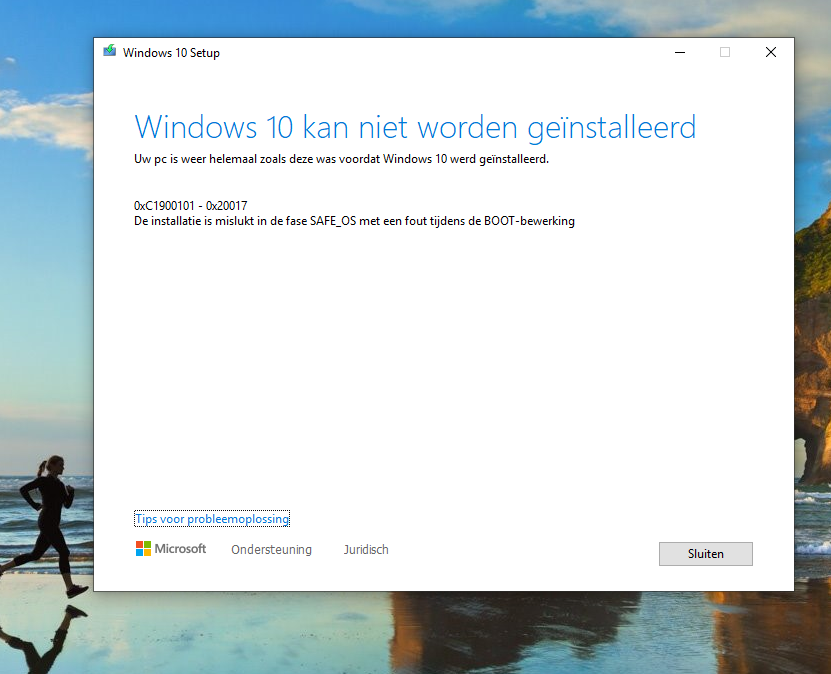Click the running woman on the wallpaper
Screen dimensions: 831x674
click(46, 525)
